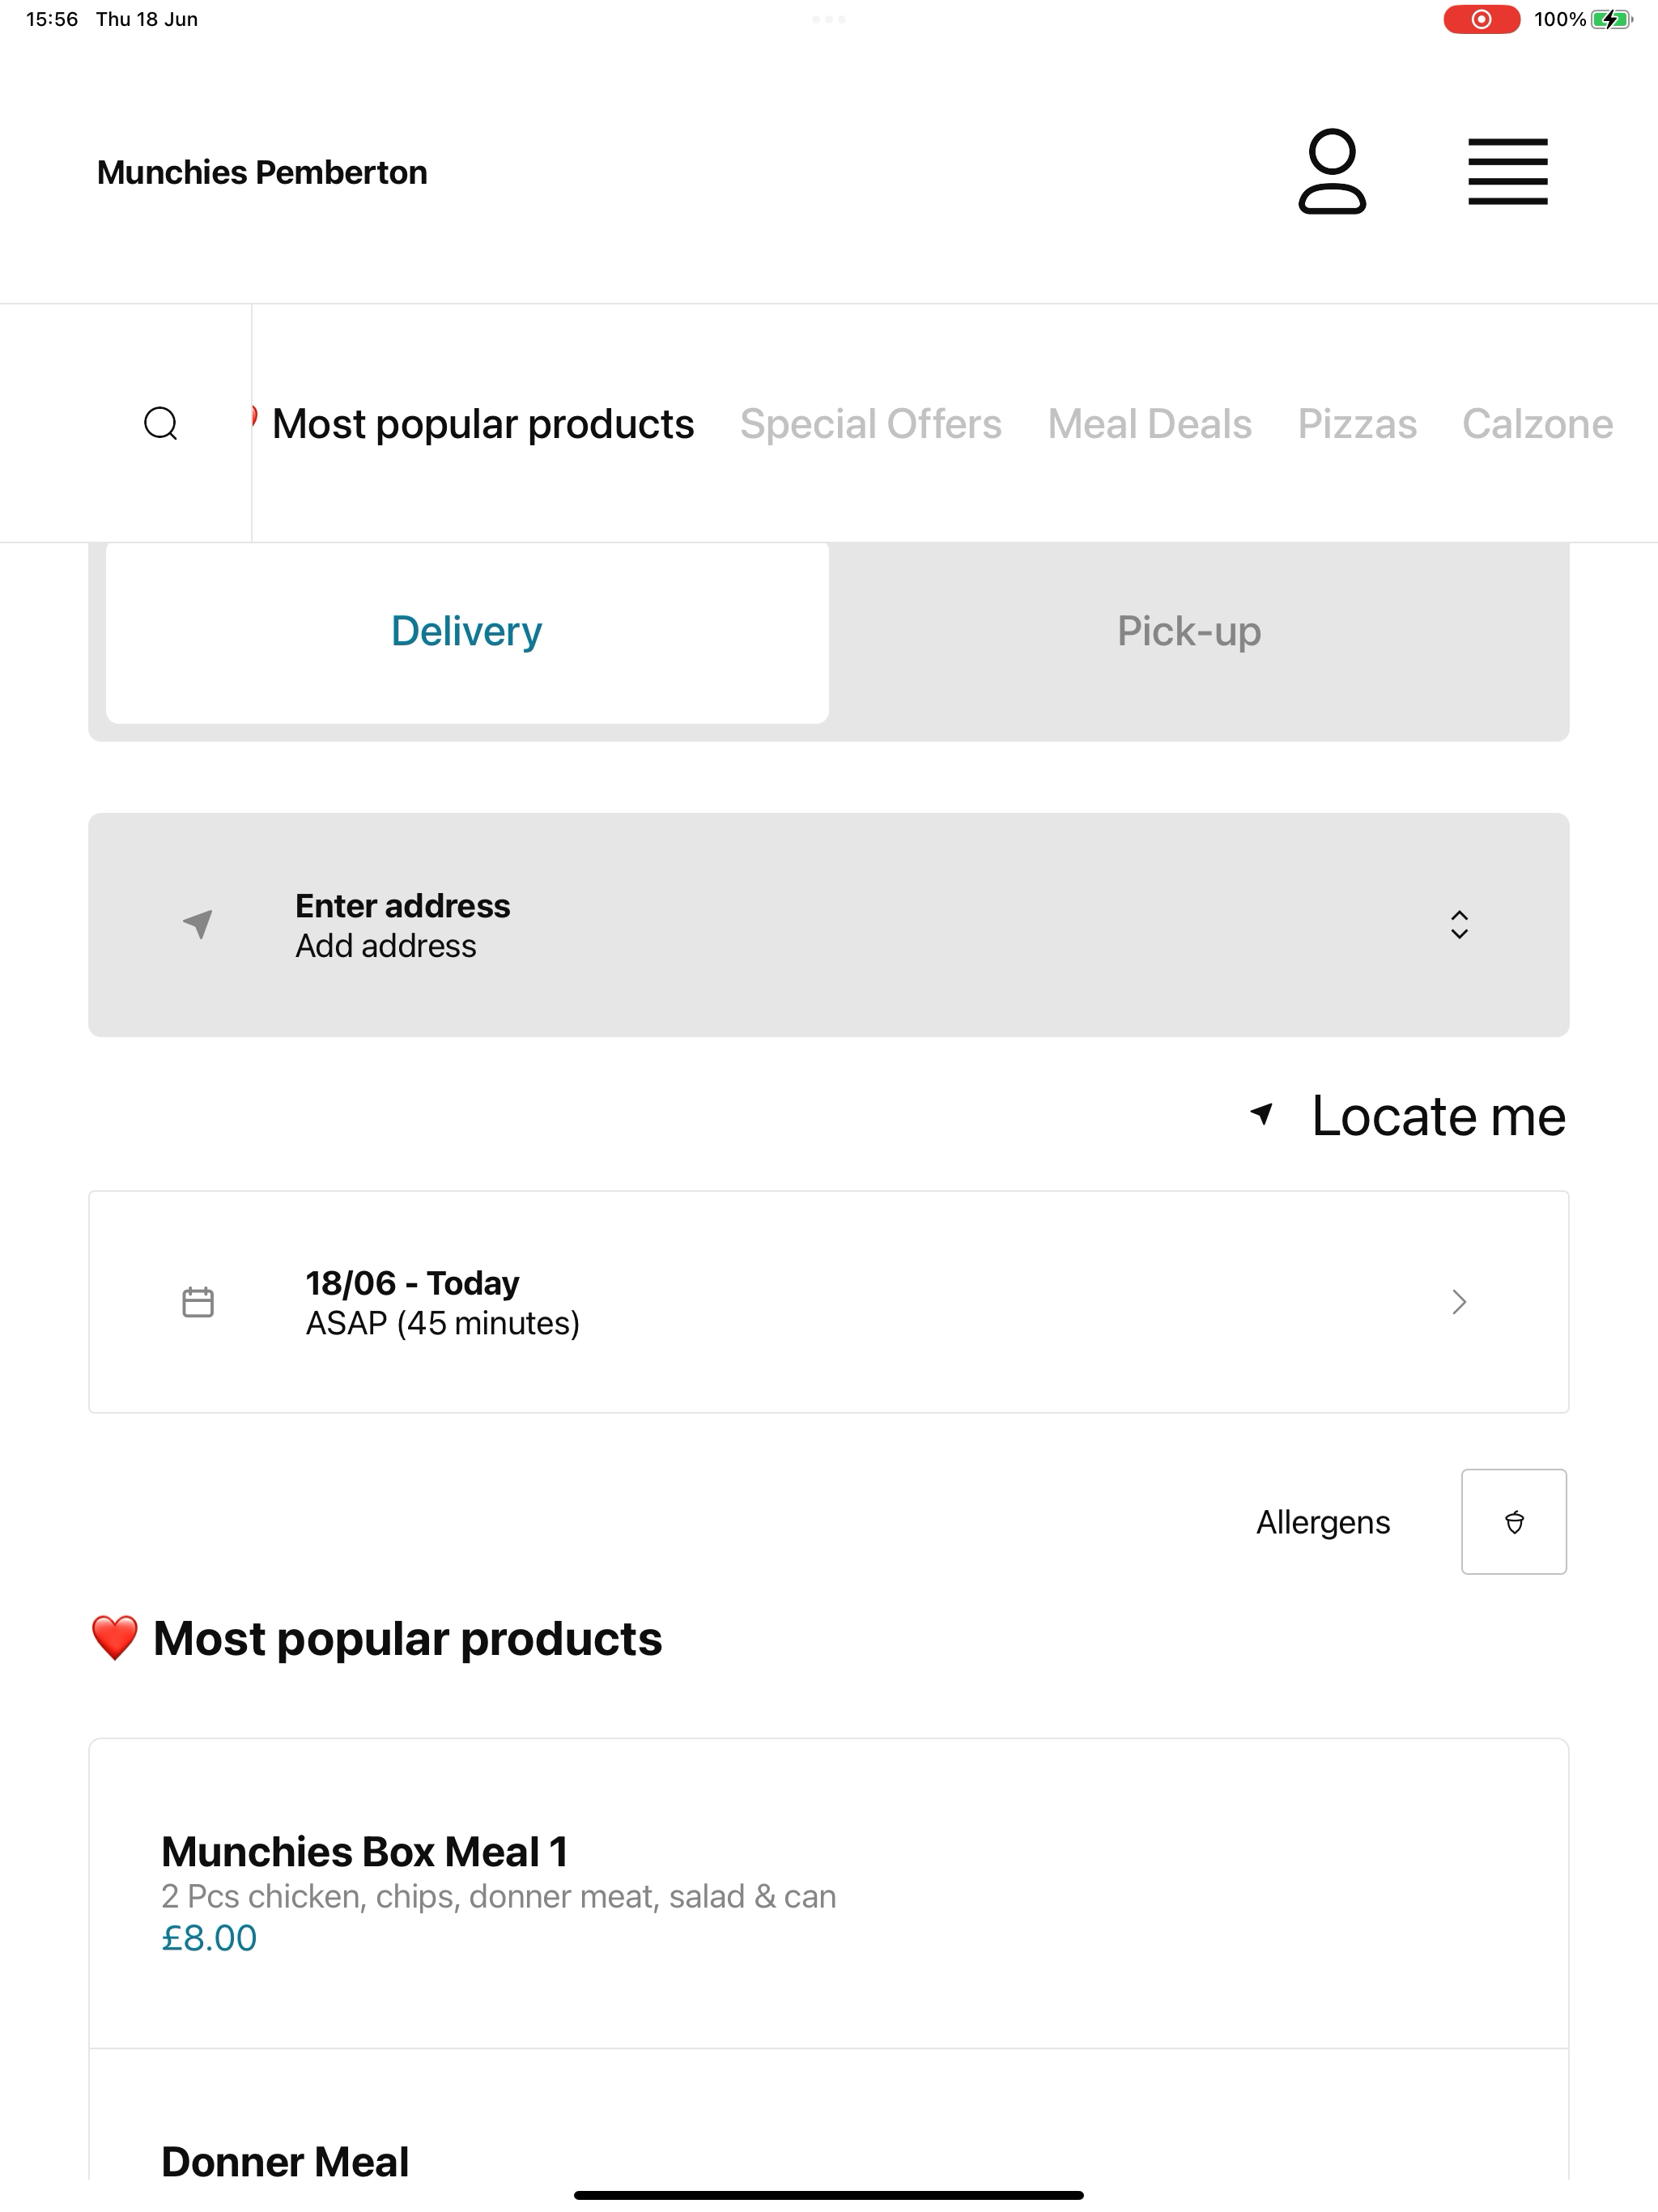Screen dimensions: 1658x2212
Task: Select the Special Offers tab
Action: (870, 424)
